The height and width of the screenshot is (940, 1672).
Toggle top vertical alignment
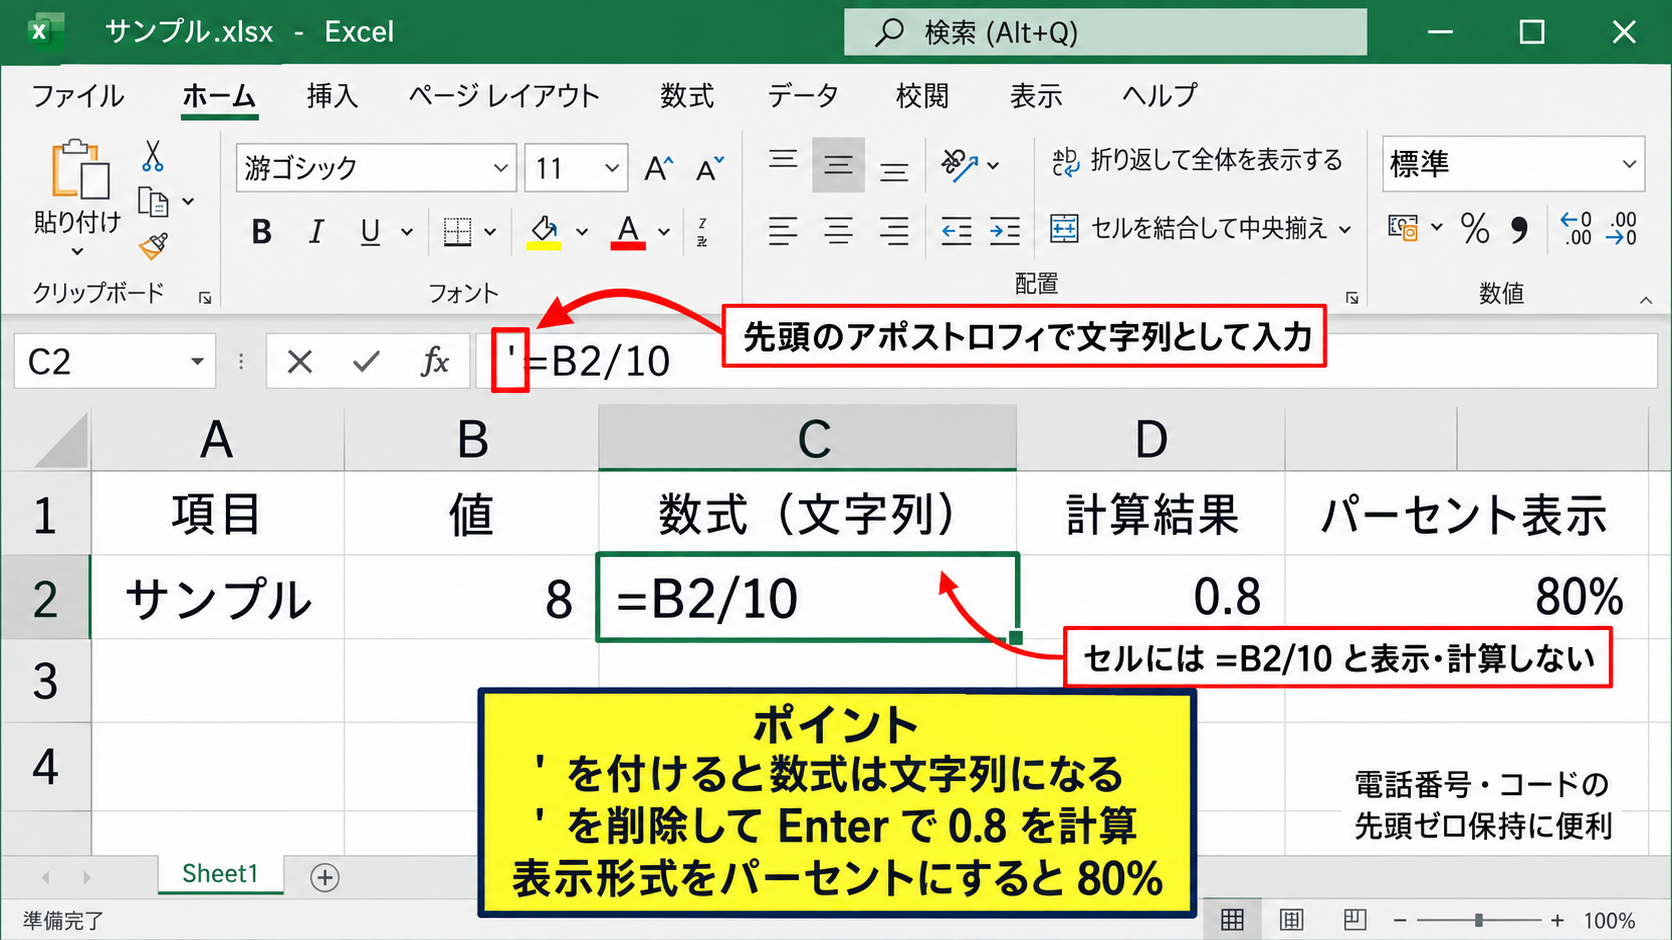click(783, 160)
